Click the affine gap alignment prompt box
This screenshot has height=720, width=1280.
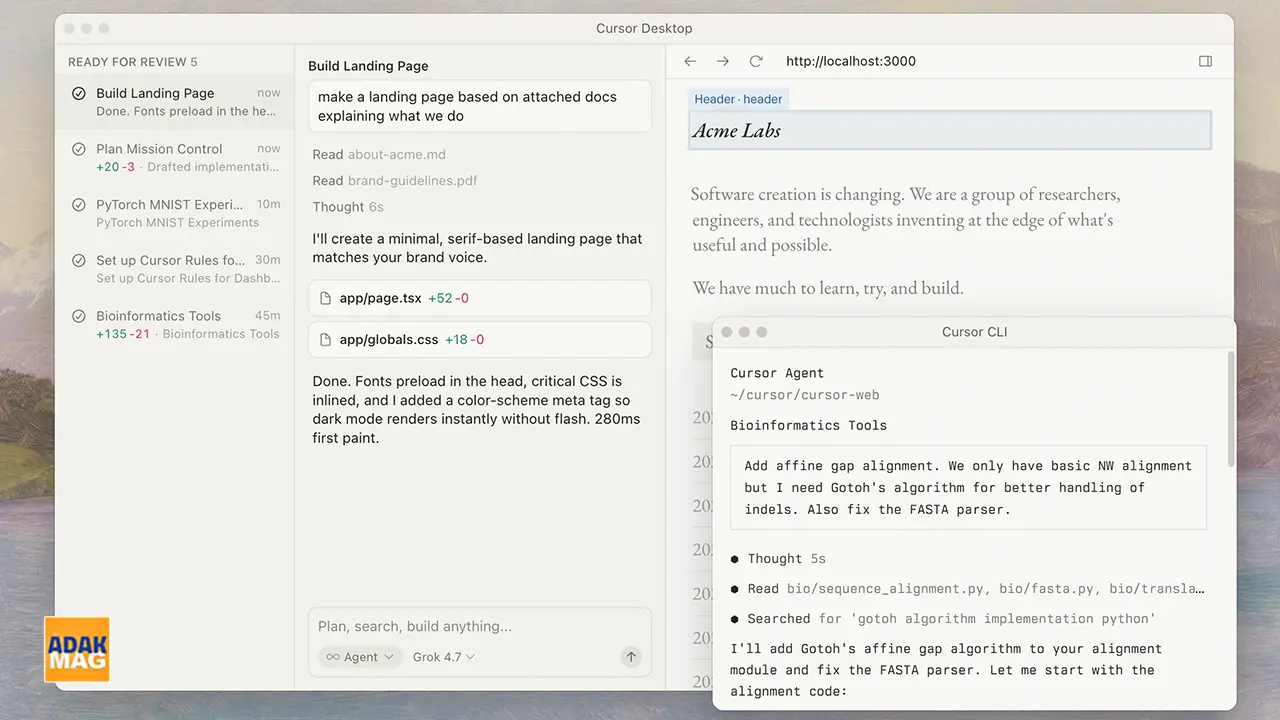coord(968,488)
